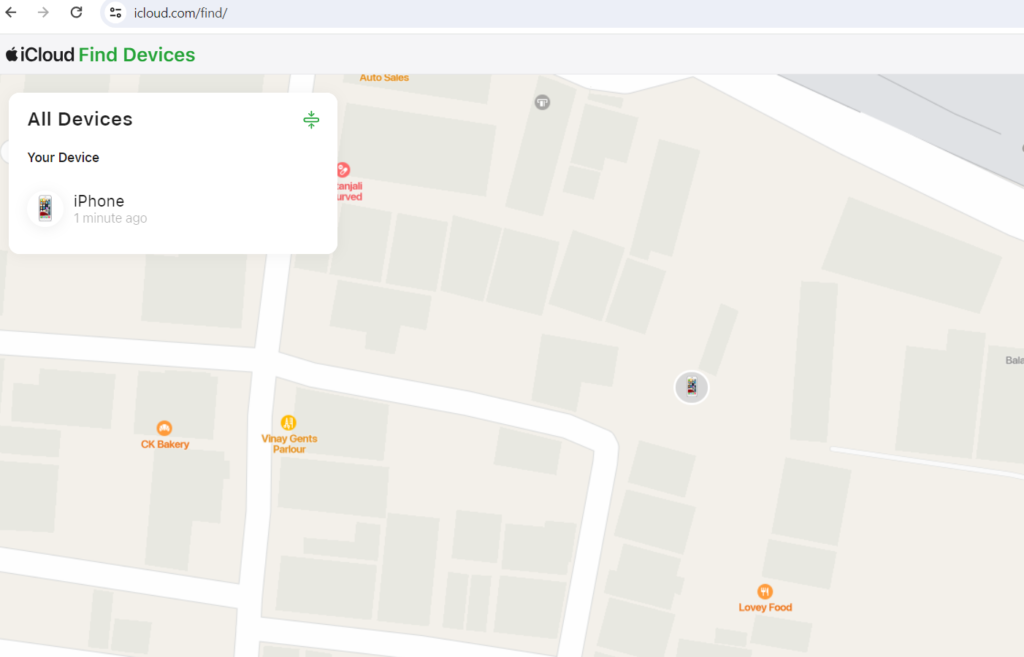This screenshot has height=657, width=1024.
Task: Collapse the All Devices panel
Action: [x=312, y=120]
